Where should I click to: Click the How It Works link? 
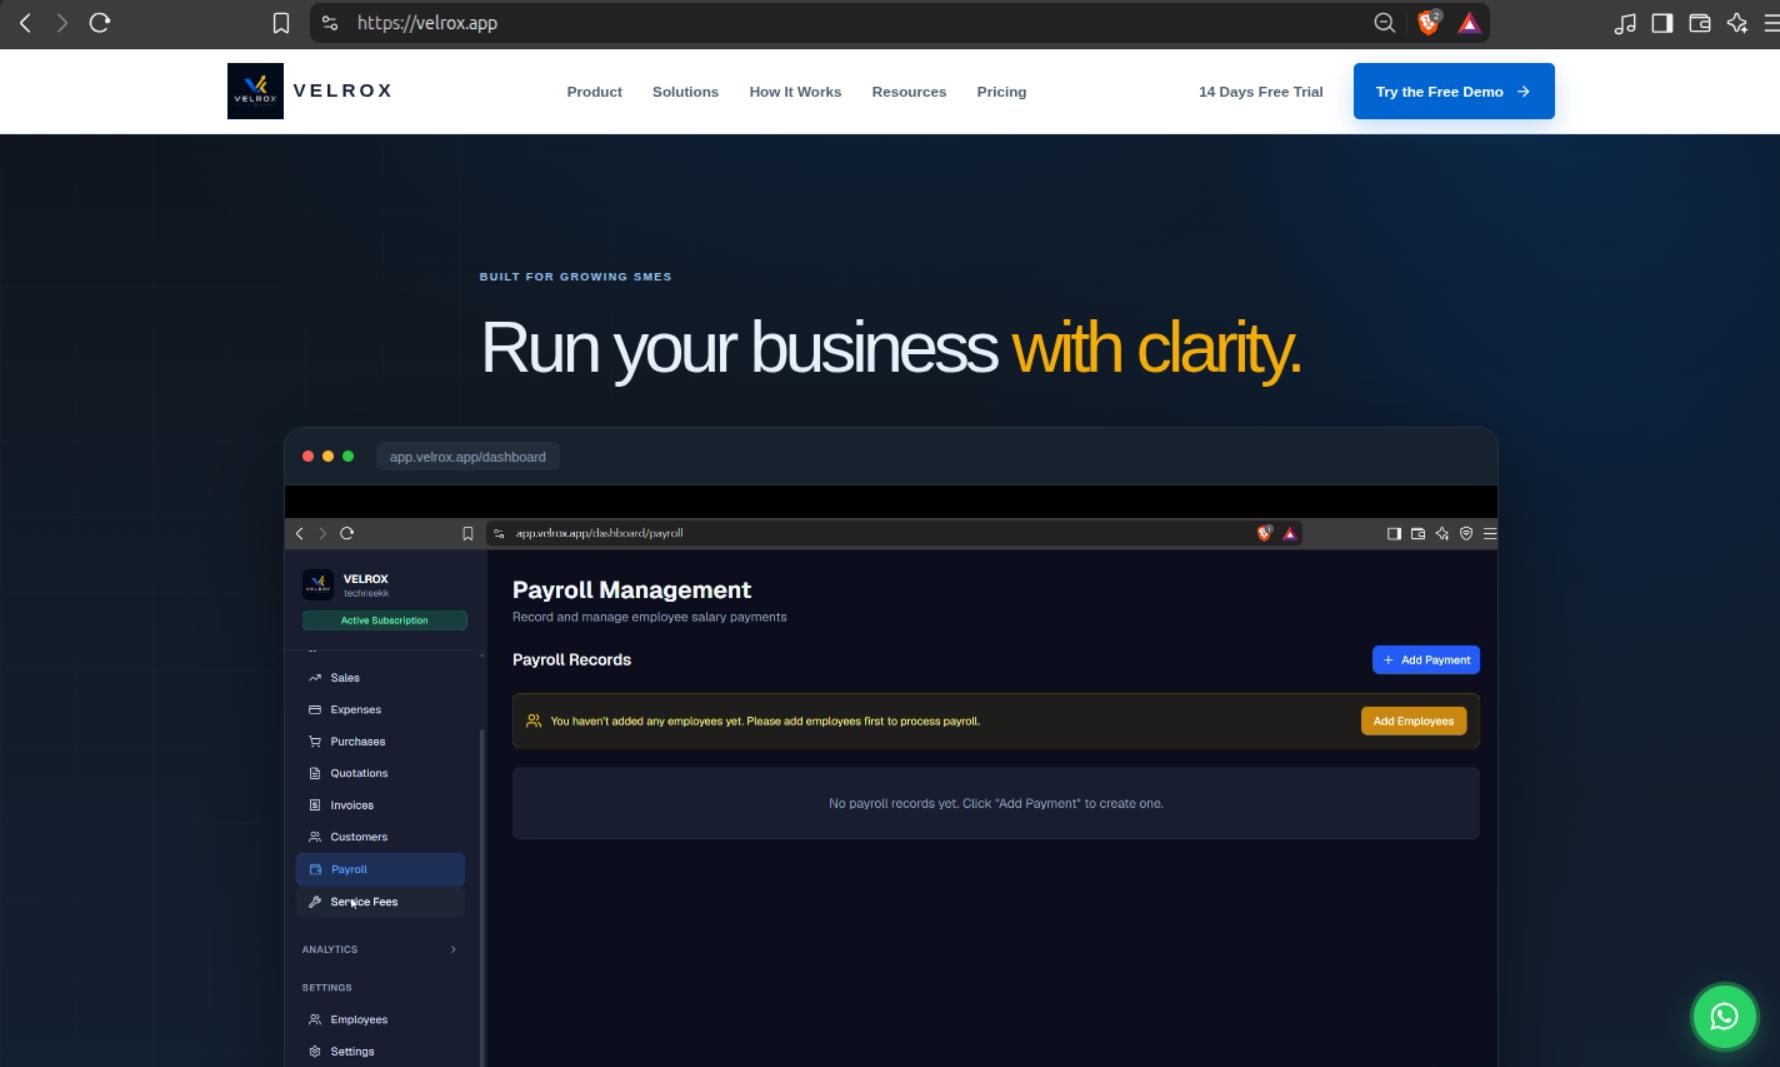795,91
